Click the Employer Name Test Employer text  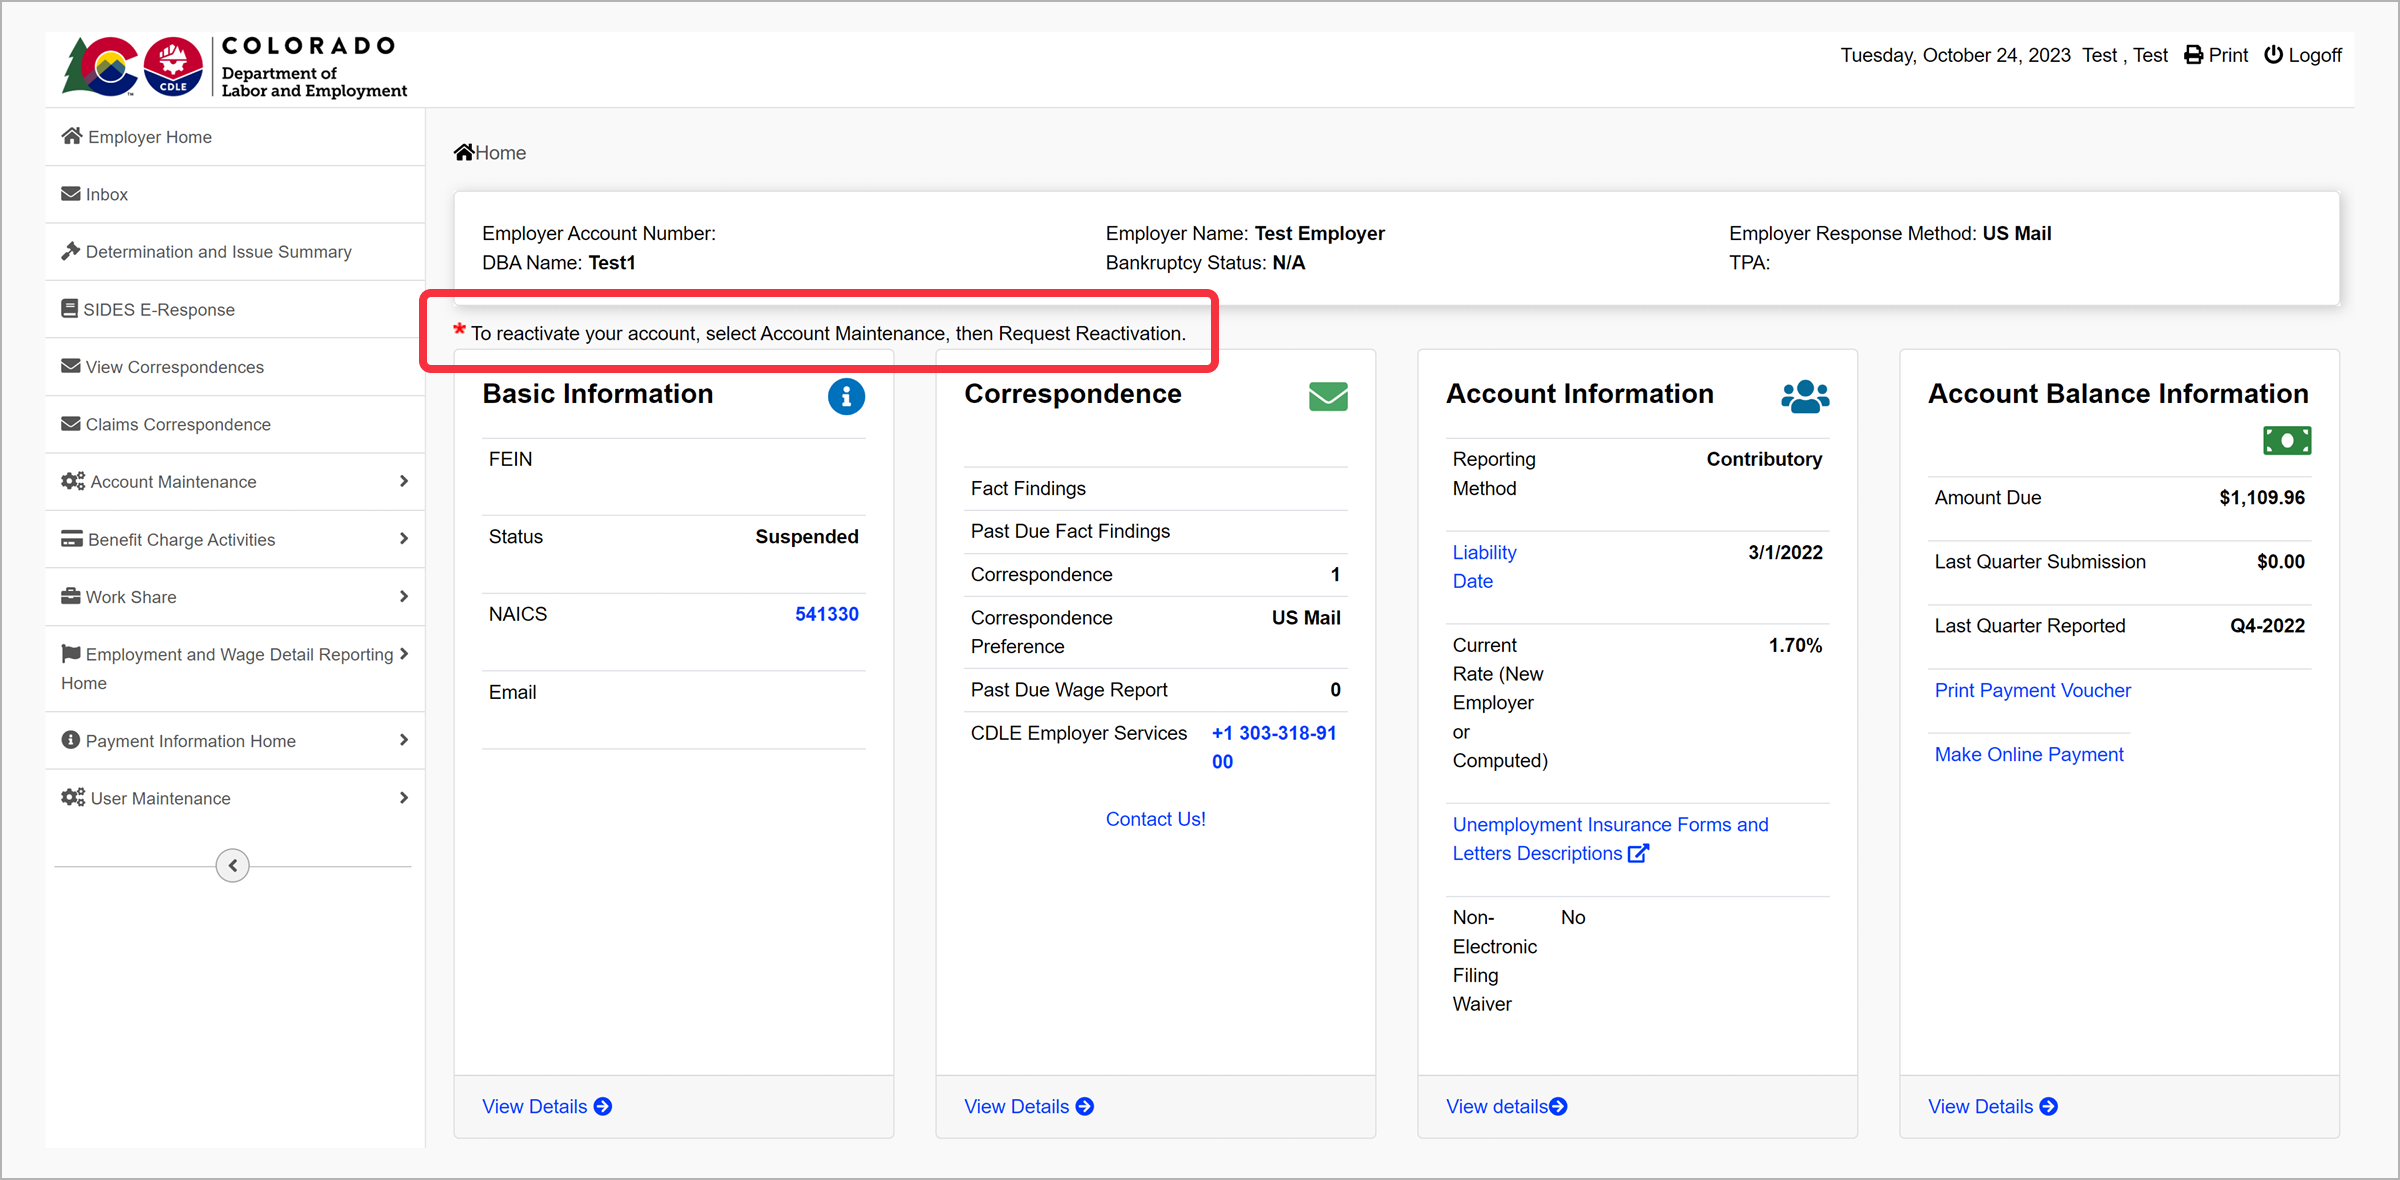click(1319, 233)
